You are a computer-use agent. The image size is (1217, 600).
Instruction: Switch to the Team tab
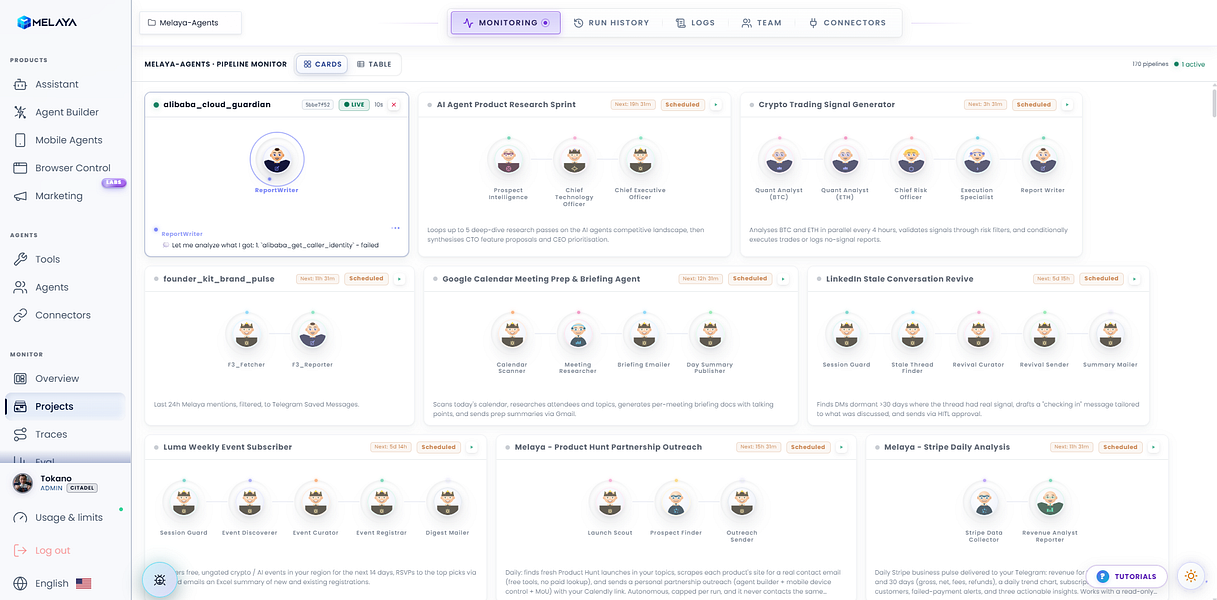coord(762,22)
